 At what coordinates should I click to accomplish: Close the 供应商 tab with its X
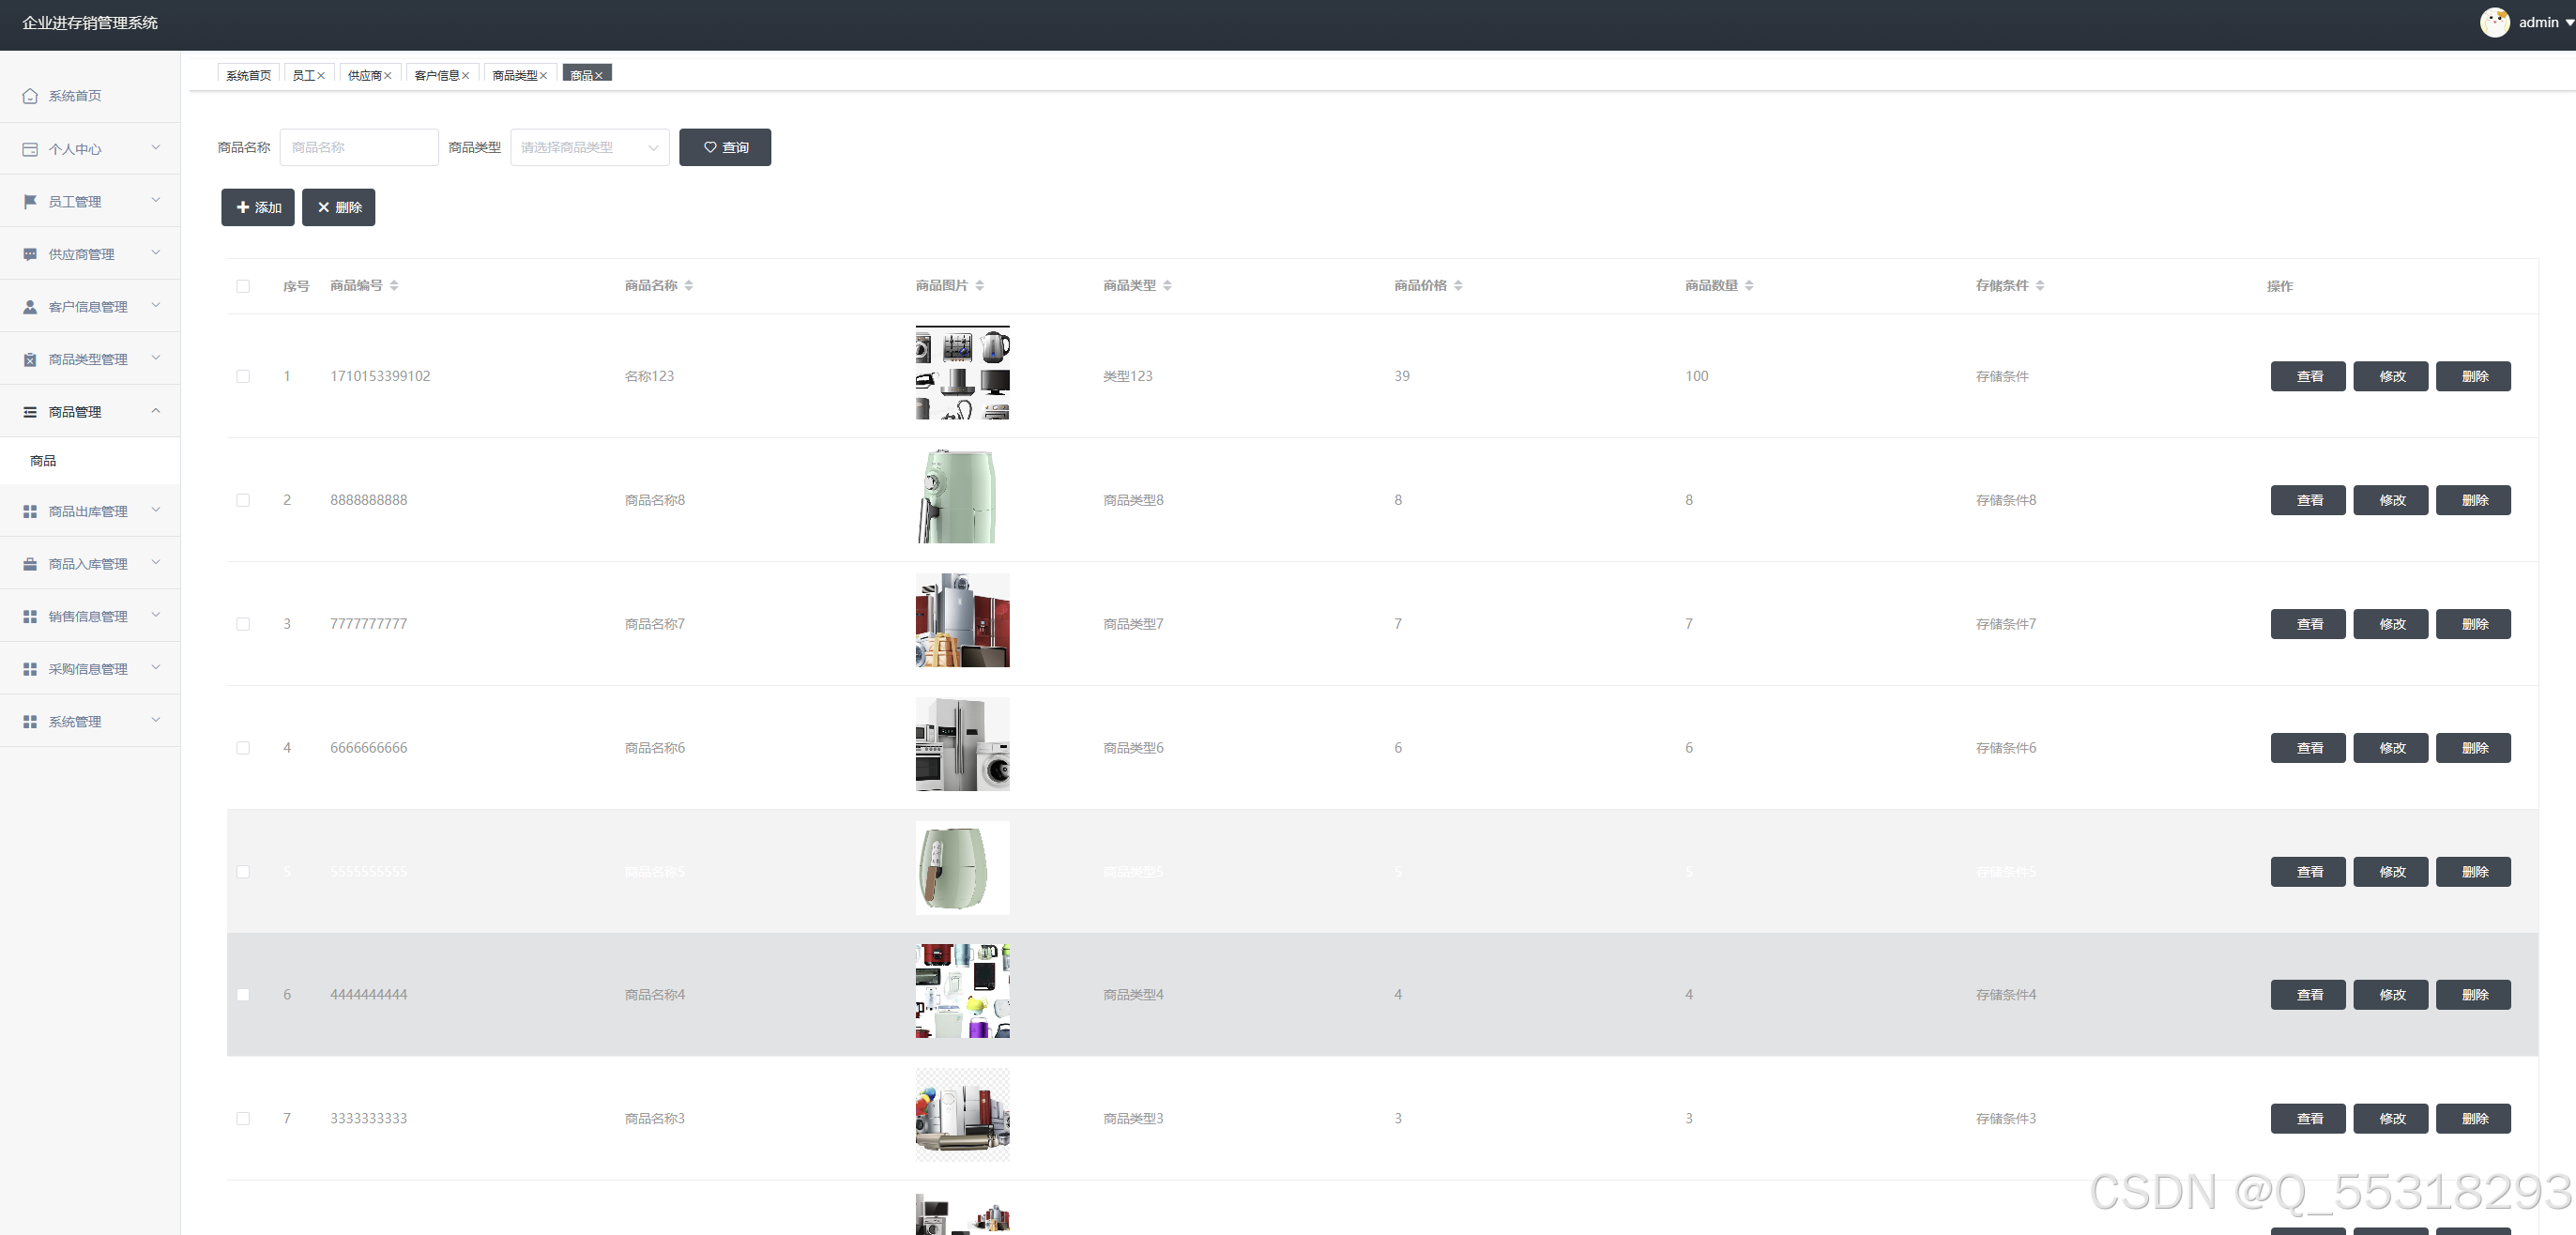coord(388,76)
